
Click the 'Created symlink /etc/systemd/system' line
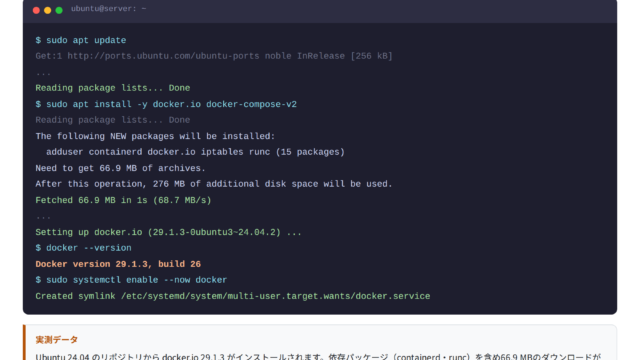pyautogui.click(x=233, y=296)
